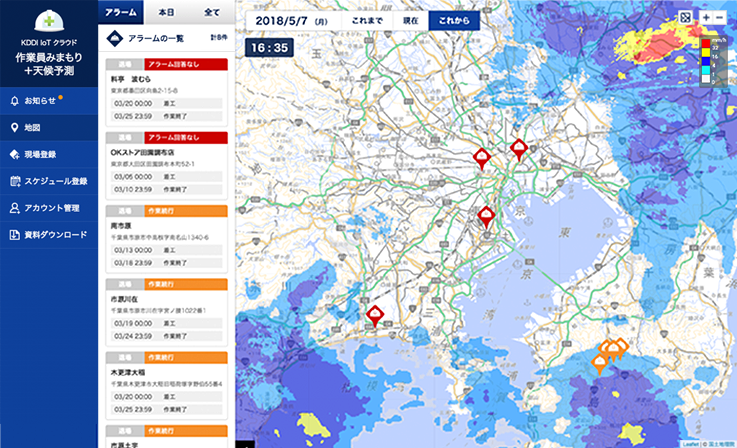This screenshot has height=448, width=737.
Task: Click the 03/20 00:00 row in 料亭 card
Action: pos(166,103)
